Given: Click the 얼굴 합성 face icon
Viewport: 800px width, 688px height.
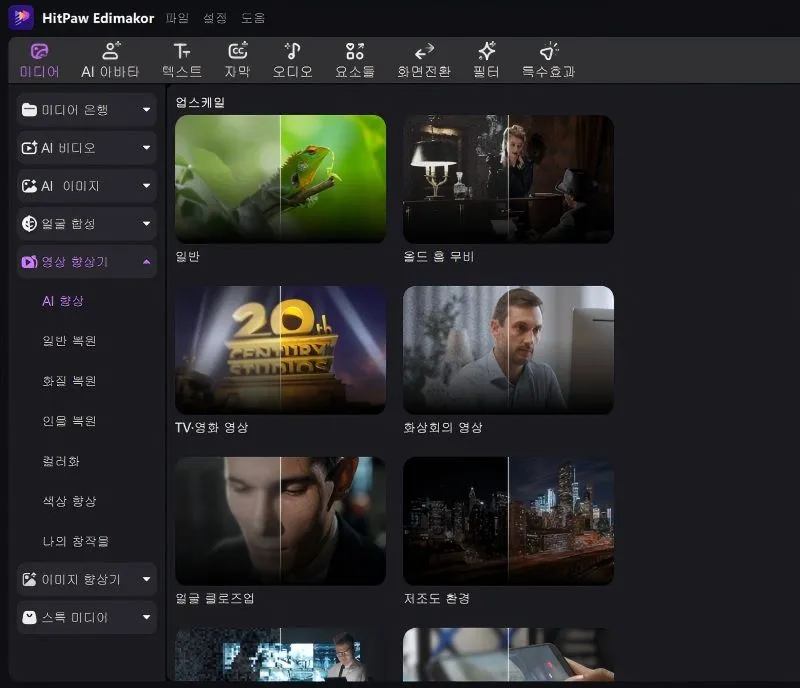Looking at the screenshot, I should point(30,224).
